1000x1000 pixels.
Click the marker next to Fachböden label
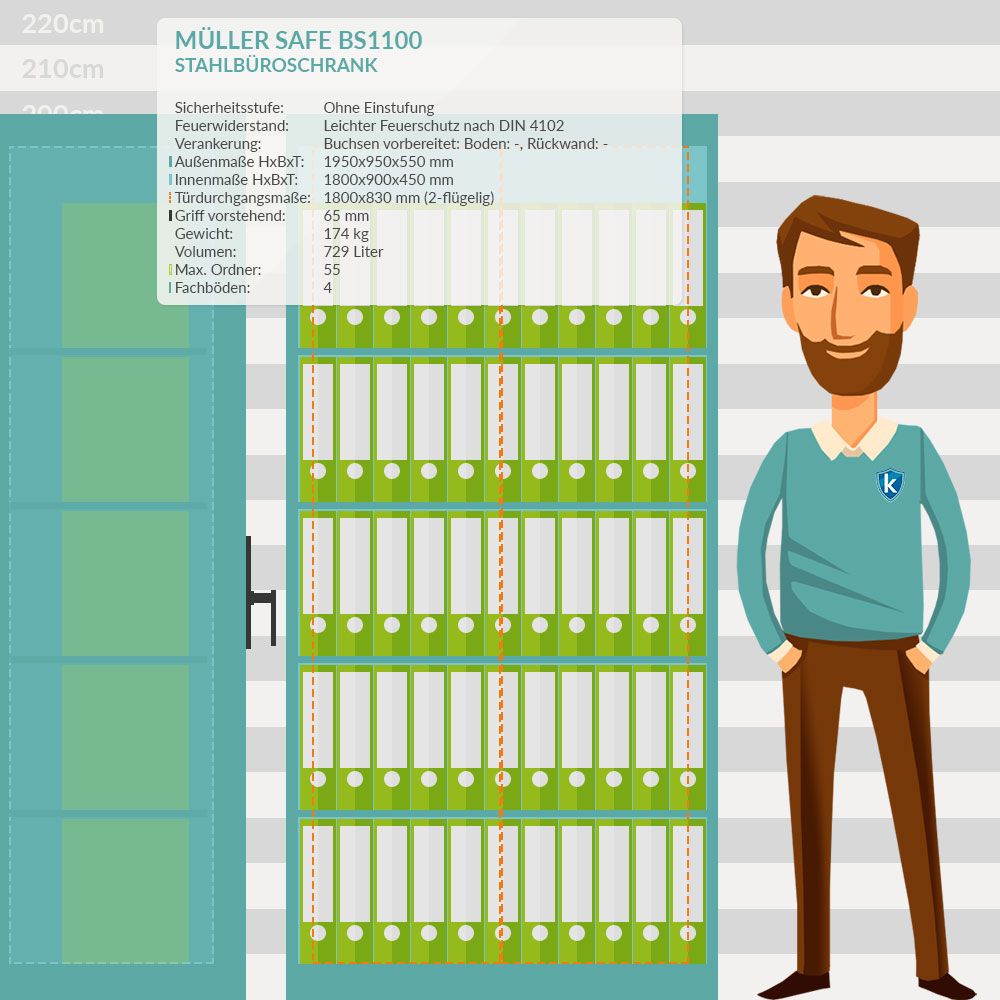(170, 288)
